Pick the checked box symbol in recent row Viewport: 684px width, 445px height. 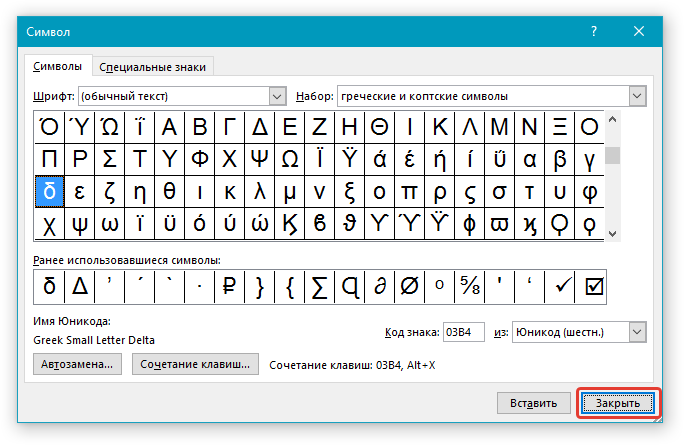point(591,287)
